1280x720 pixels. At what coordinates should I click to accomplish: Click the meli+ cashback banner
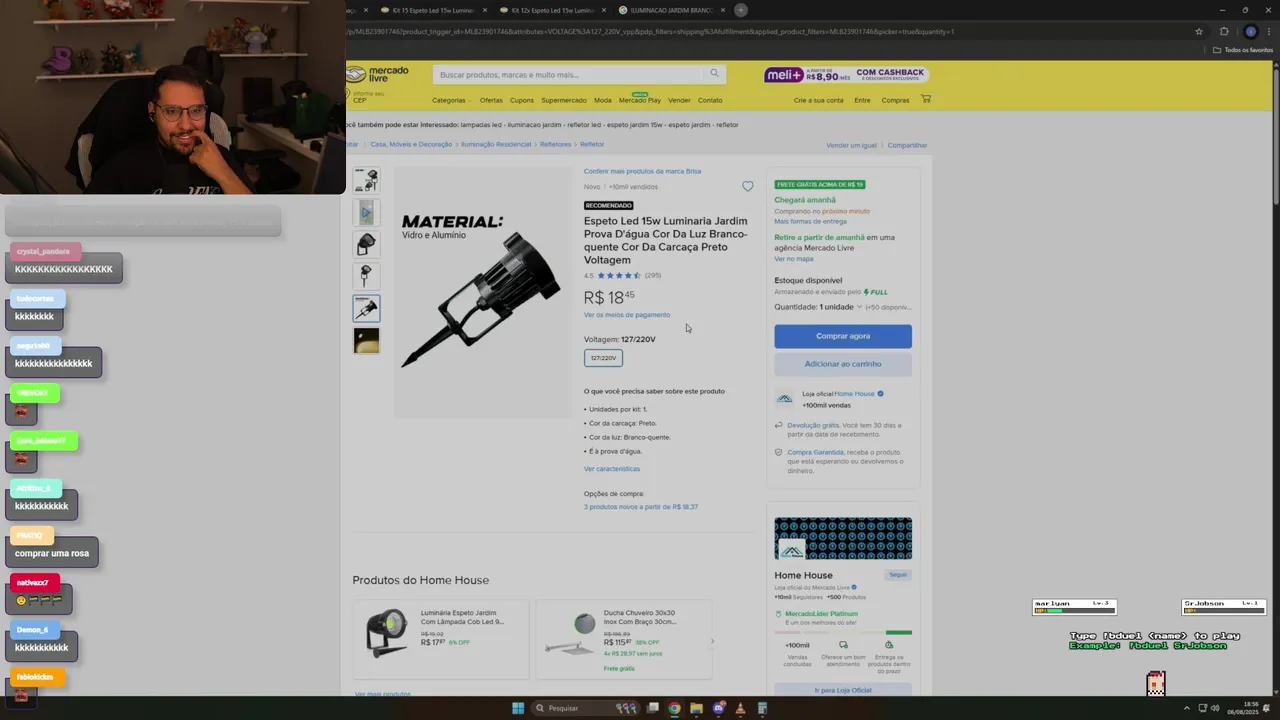click(846, 75)
